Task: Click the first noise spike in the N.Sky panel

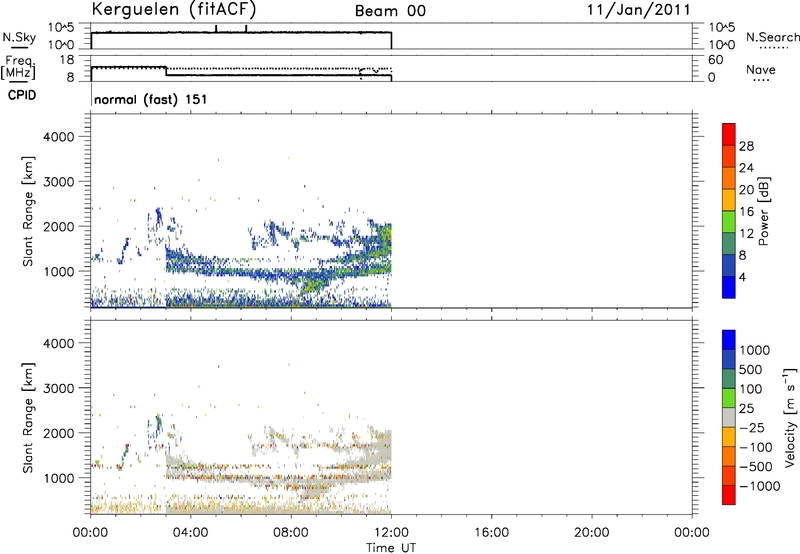Action: pyautogui.click(x=216, y=29)
